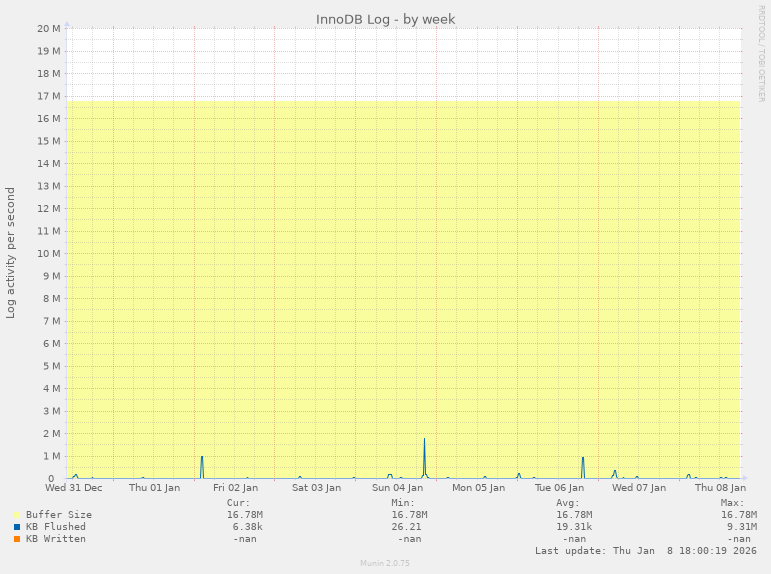Click the '1 M' y-axis label

pyautogui.click(x=52, y=456)
